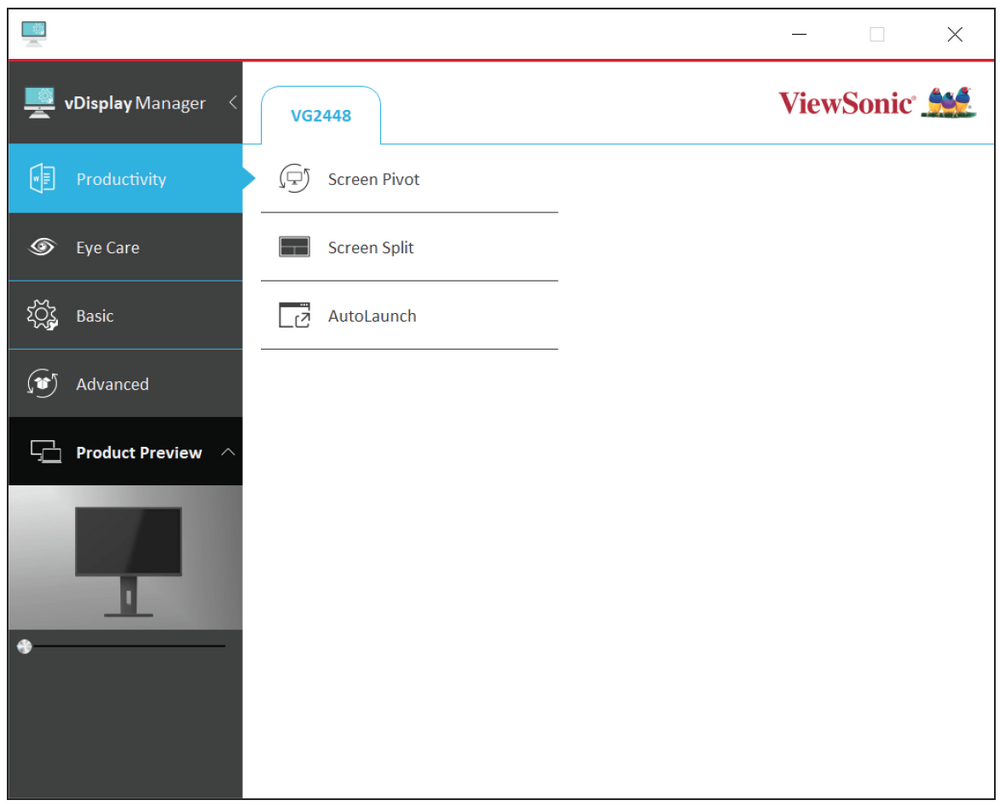Click the ViewSonic brand wordmark
This screenshot has height=806, width=1000.
click(x=847, y=103)
